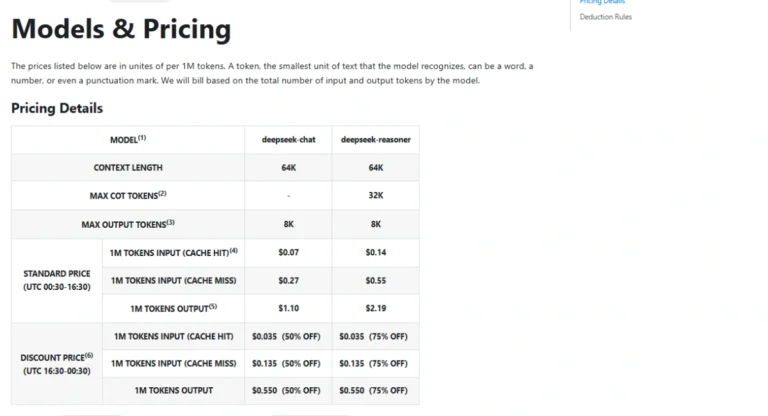Click $0.550 (75% OFF) cell
This screenshot has width=768, height=416.
click(376, 391)
